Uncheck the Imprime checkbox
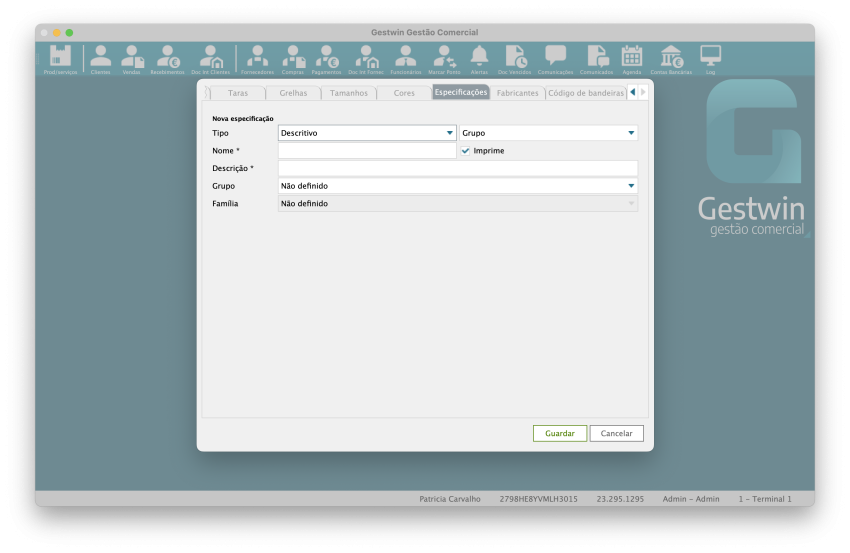This screenshot has width=850, height=553. click(466, 151)
